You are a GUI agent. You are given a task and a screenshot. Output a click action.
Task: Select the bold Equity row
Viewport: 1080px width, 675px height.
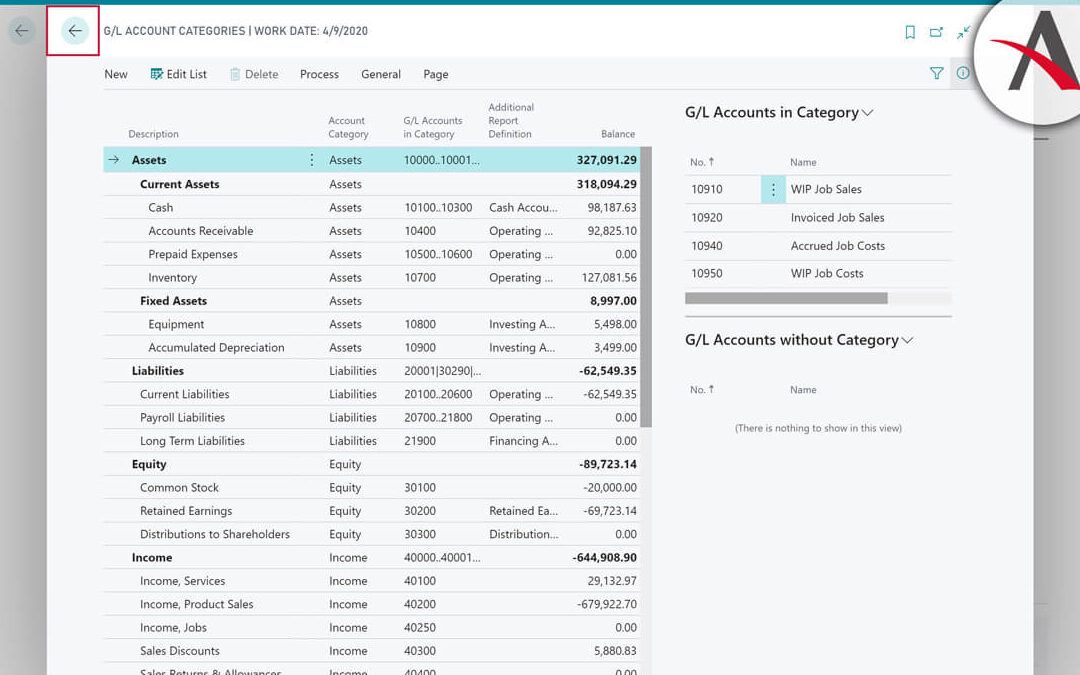(371, 464)
